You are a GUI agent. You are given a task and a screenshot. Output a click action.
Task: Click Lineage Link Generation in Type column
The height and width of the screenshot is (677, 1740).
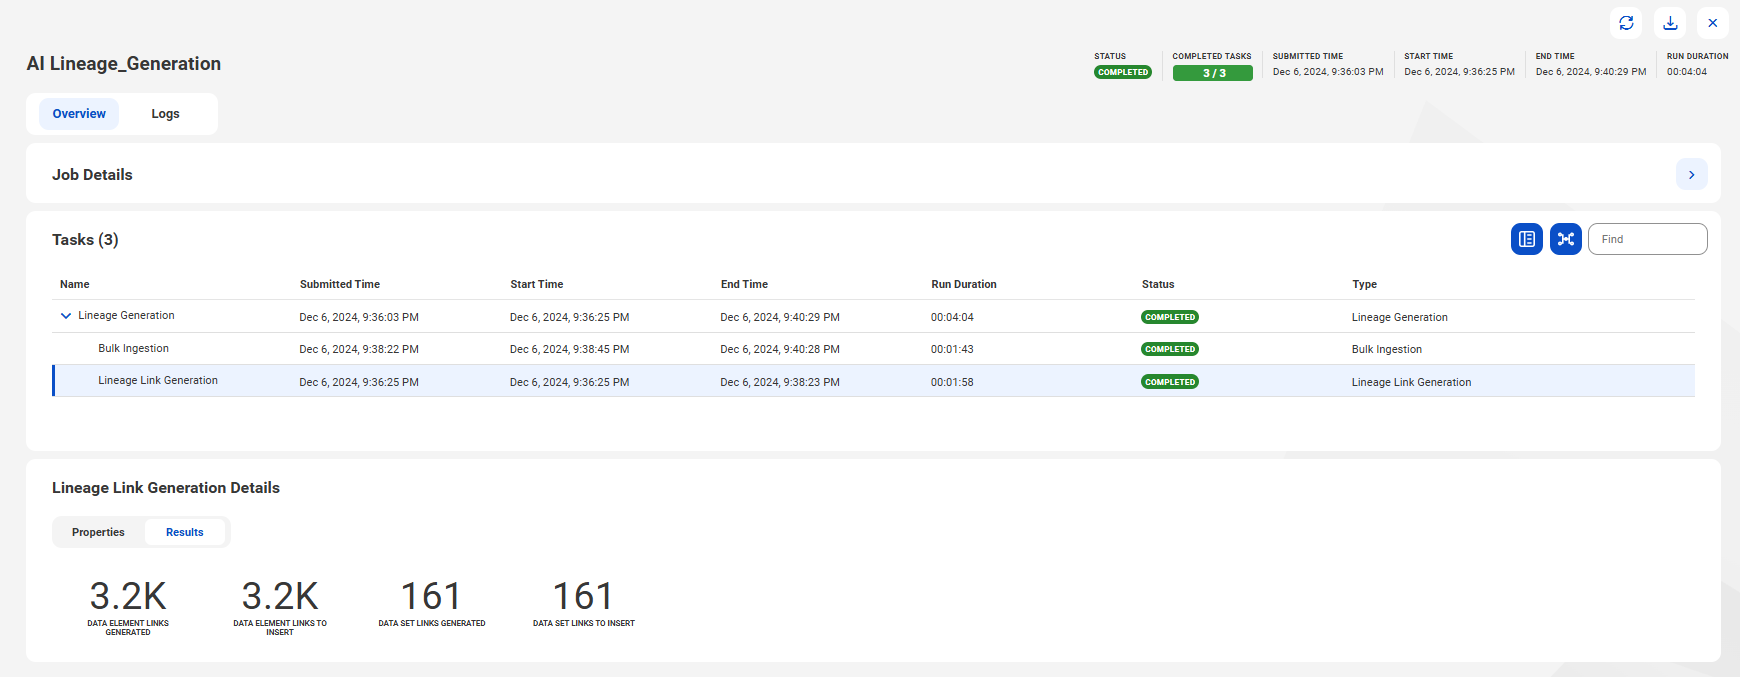tap(1411, 382)
